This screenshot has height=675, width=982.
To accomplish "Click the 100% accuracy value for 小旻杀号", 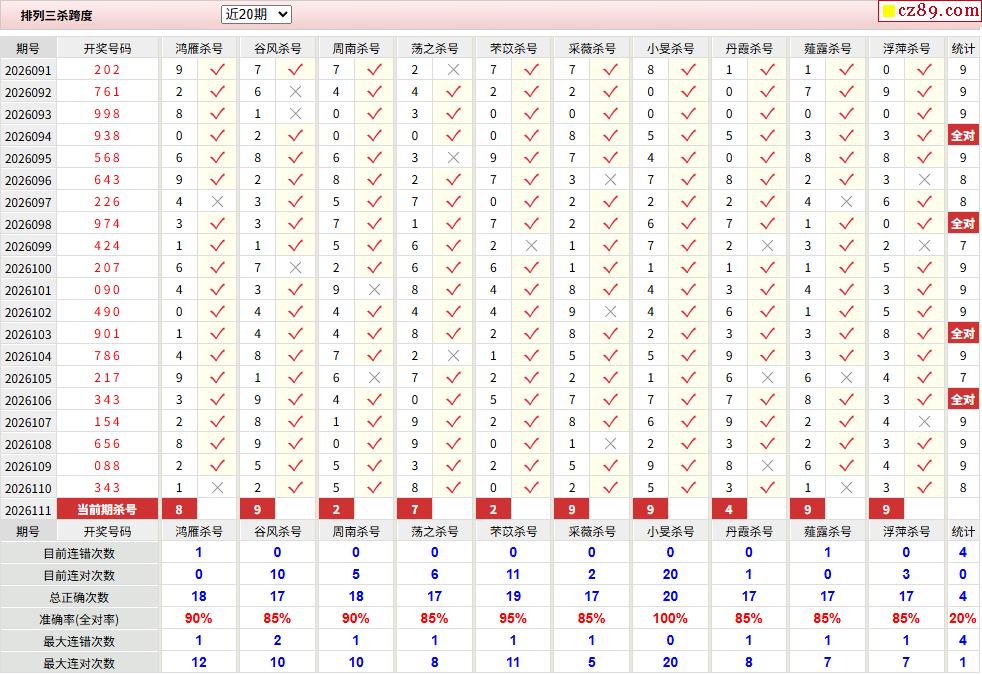I will (670, 619).
